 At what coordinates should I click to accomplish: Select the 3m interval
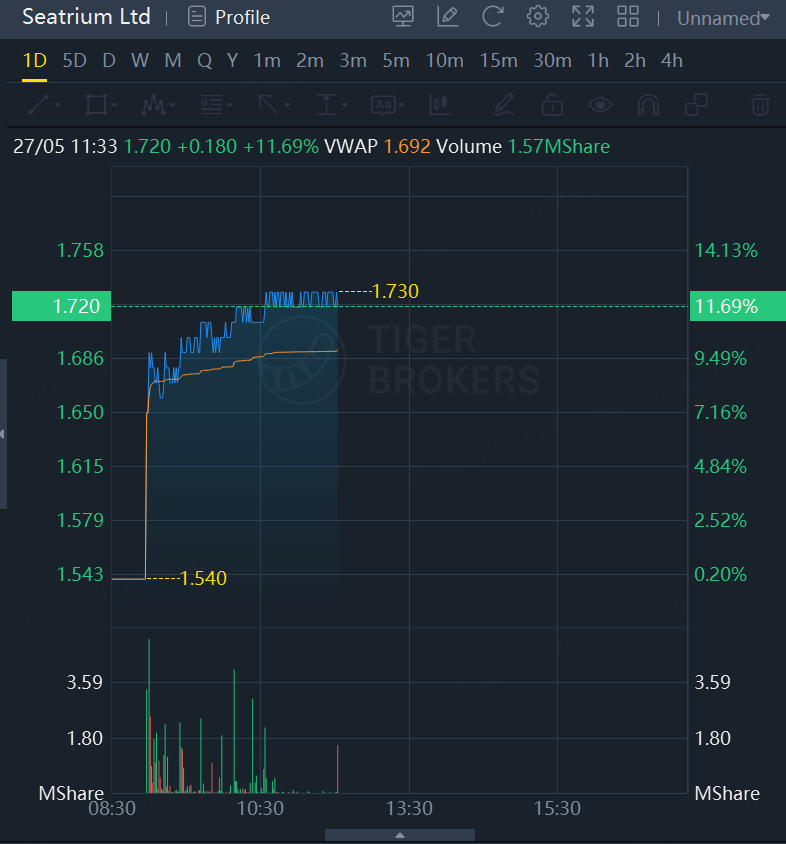pos(353,61)
